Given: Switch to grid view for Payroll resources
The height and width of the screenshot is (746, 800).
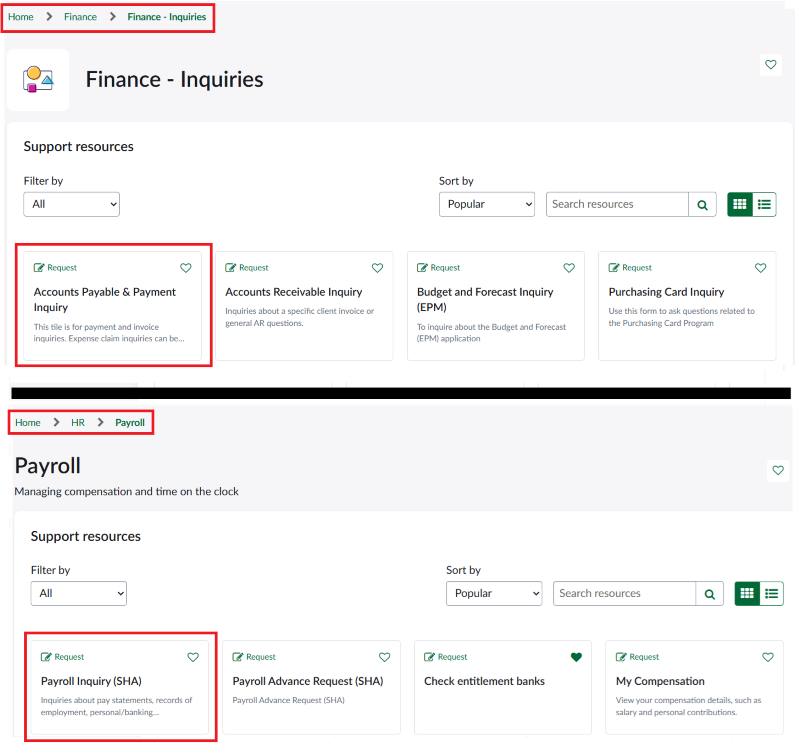Looking at the screenshot, I should click(x=746, y=593).
